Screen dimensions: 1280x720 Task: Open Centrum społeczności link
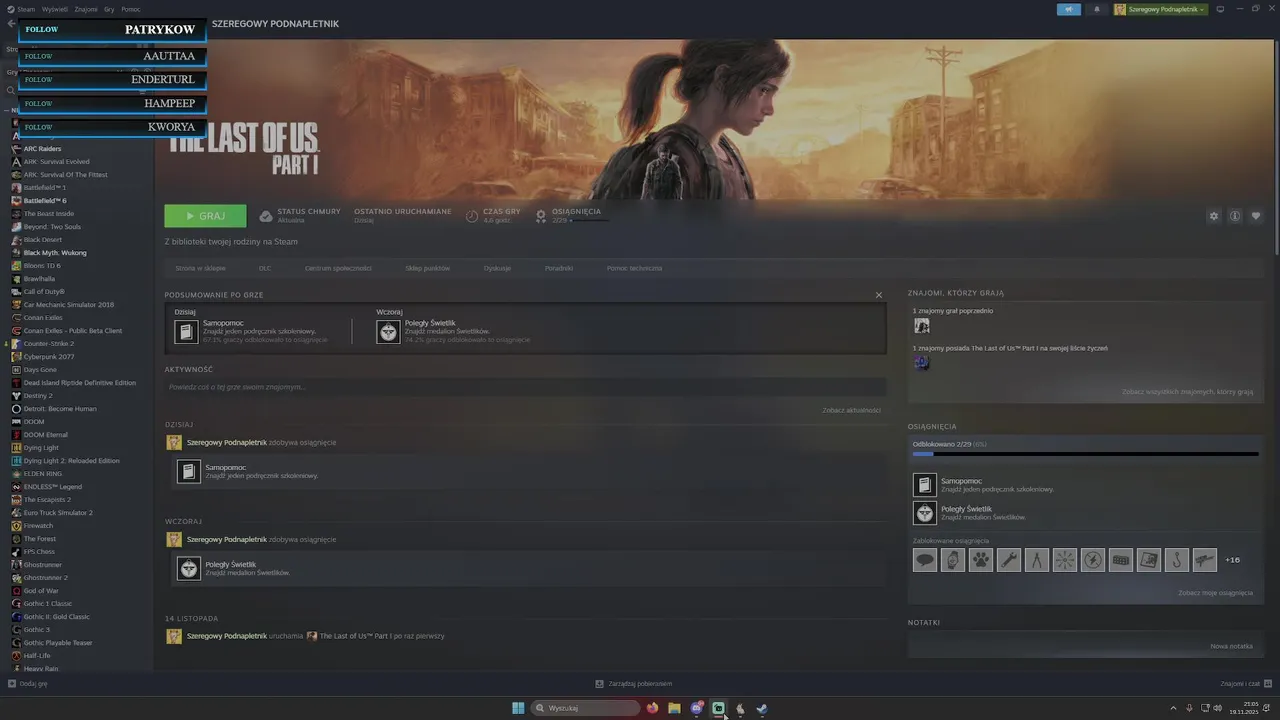338,268
